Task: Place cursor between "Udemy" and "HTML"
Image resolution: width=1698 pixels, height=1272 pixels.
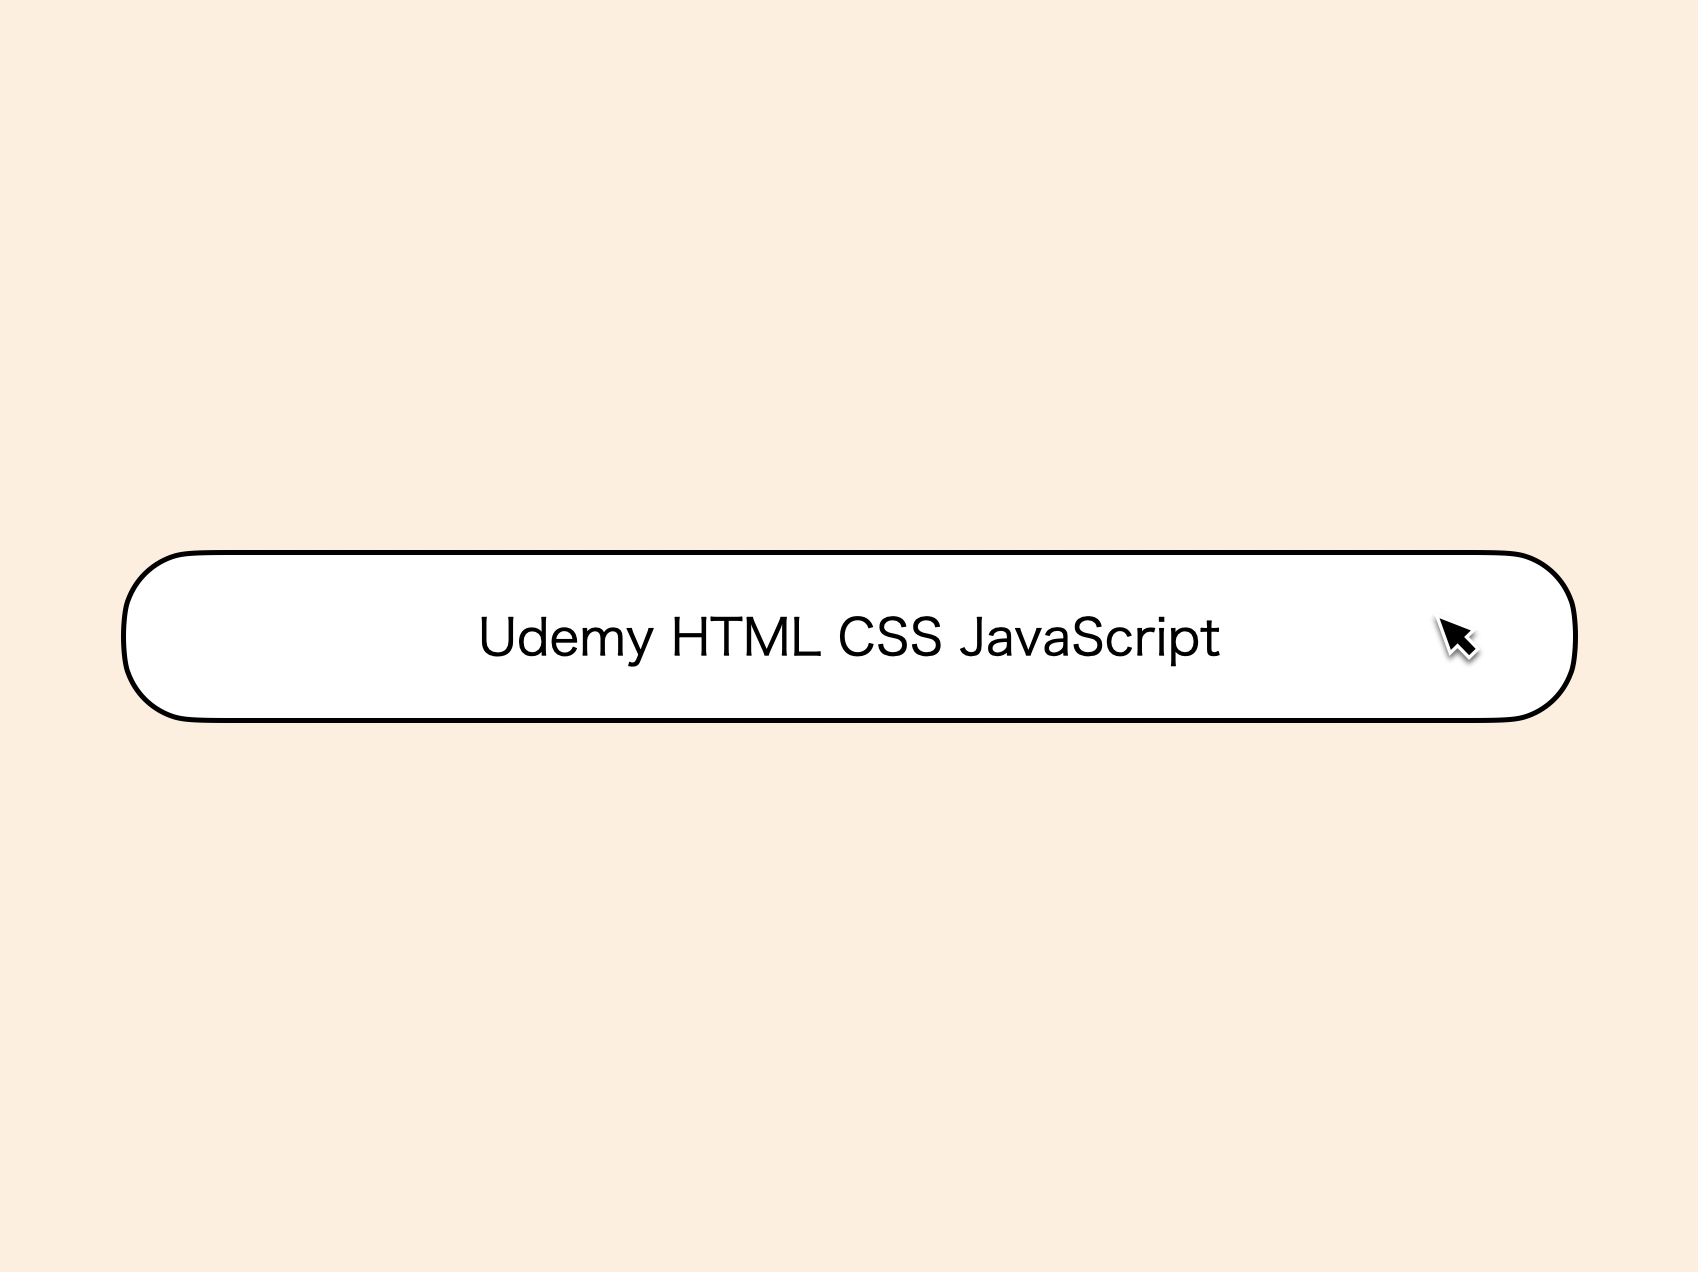Action: point(662,637)
